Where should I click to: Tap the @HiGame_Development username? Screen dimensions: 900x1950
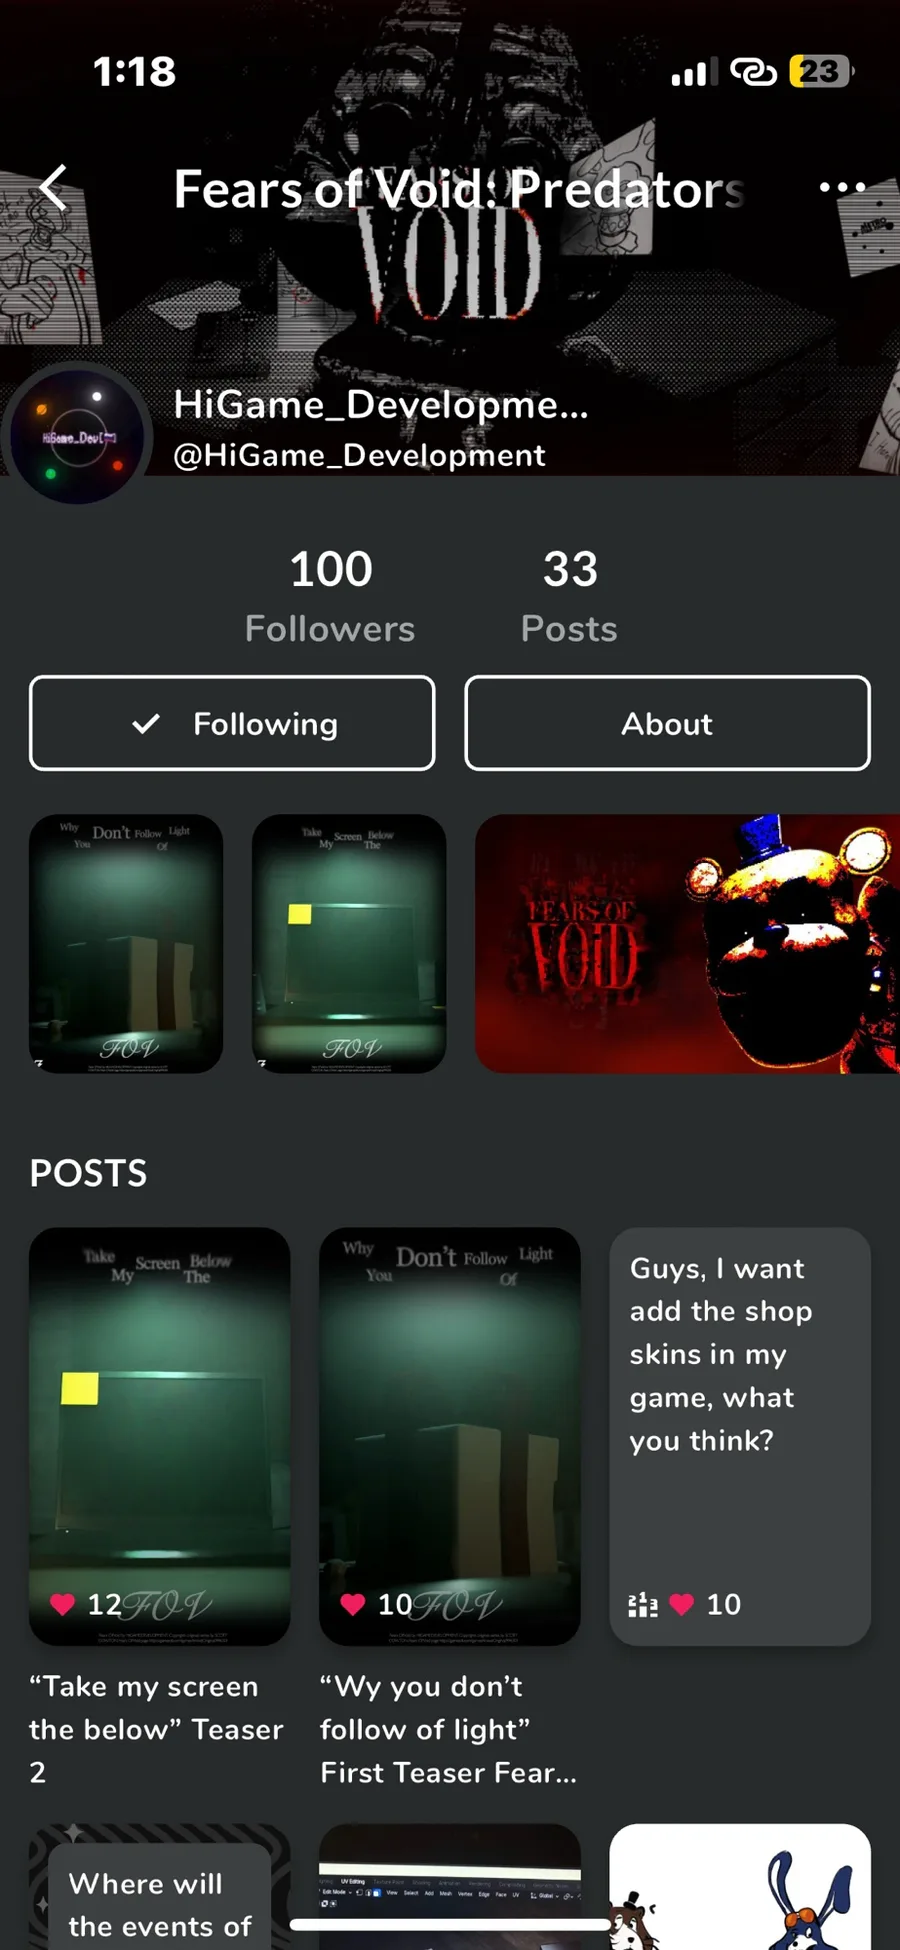[x=360, y=455]
